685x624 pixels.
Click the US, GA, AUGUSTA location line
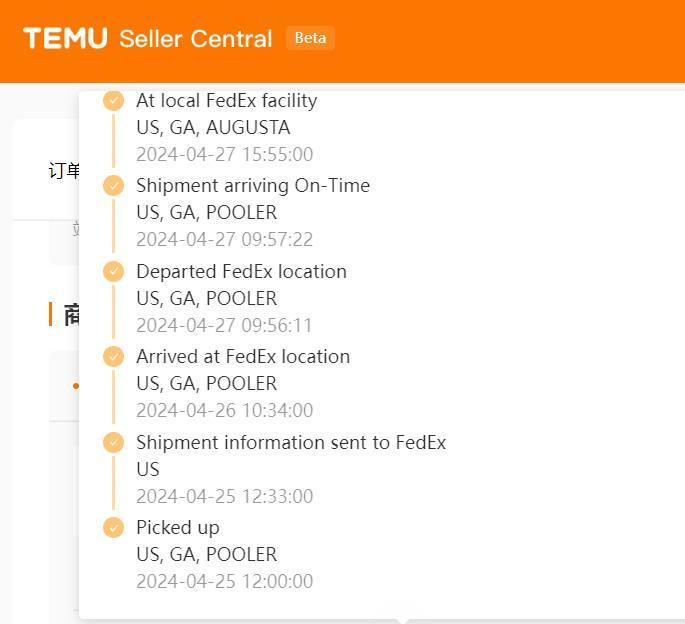coord(213,128)
